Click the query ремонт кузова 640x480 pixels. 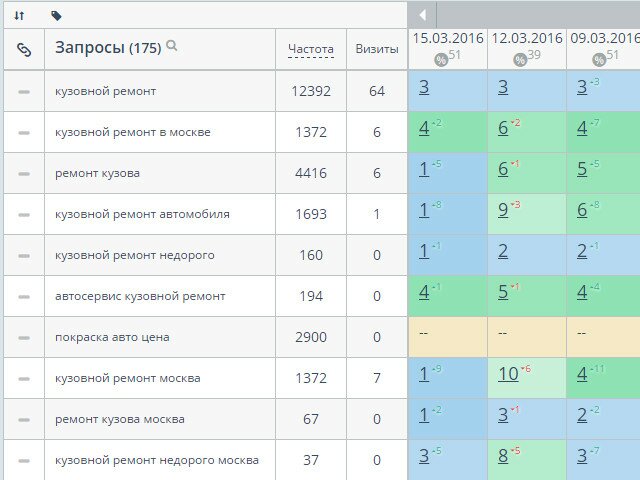pyautogui.click(x=98, y=173)
